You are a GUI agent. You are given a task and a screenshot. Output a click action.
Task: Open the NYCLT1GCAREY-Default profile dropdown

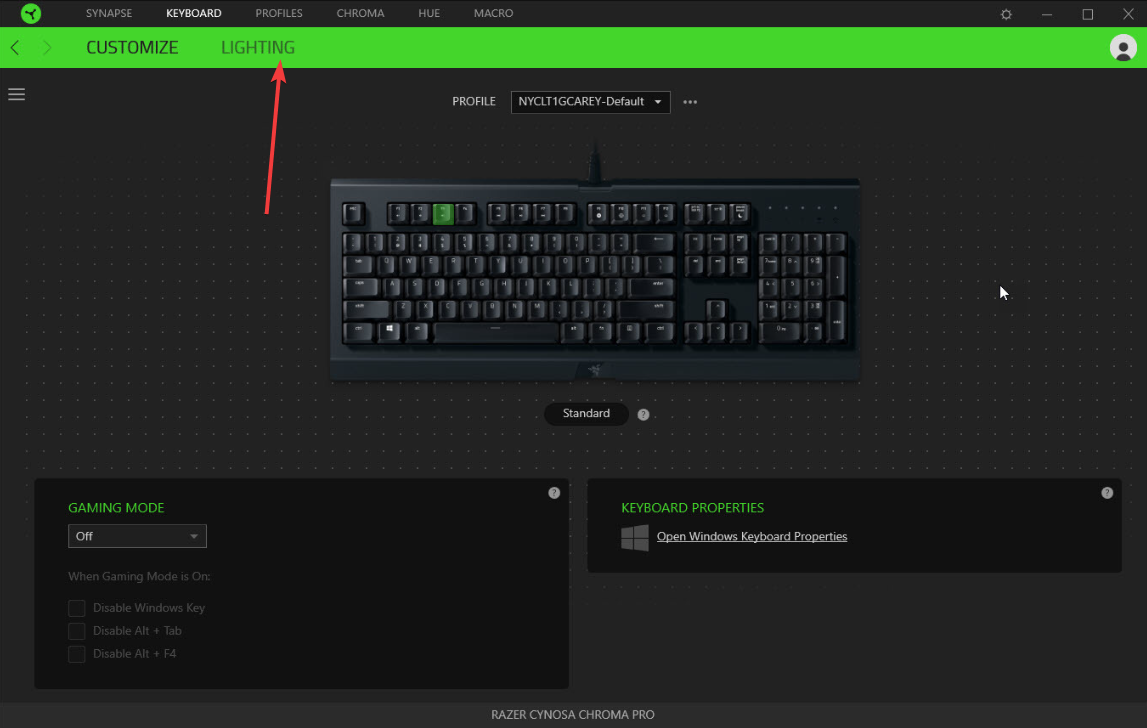tap(590, 102)
